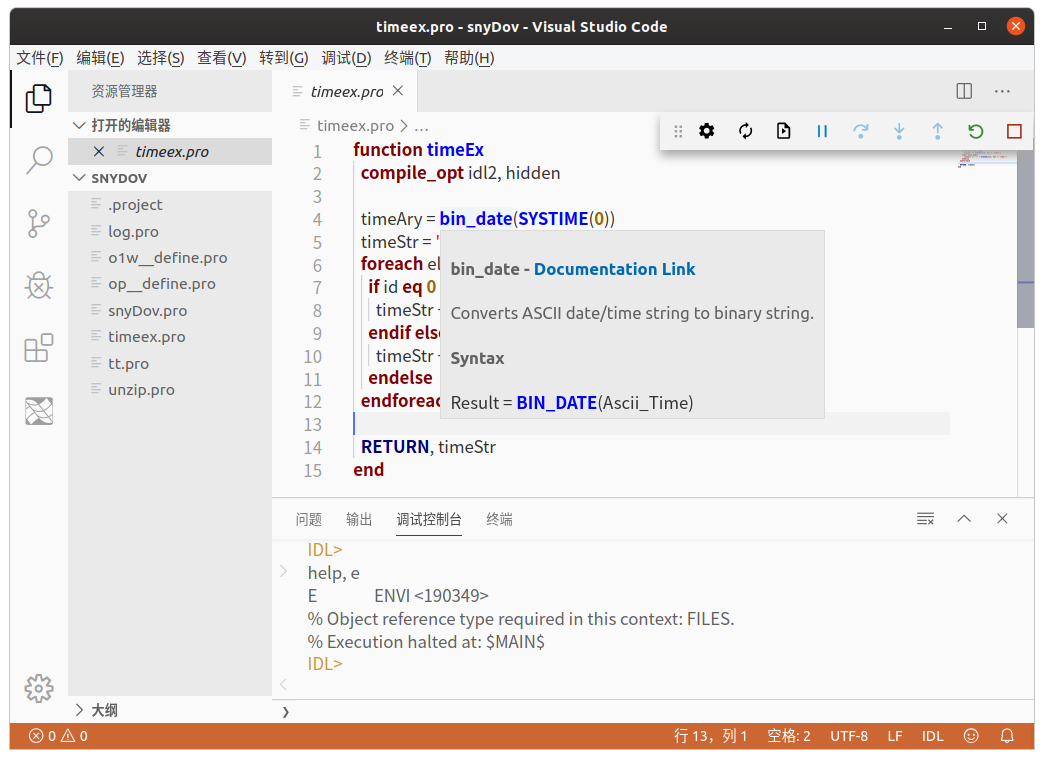Restart the debug session
The image size is (1044, 759).
(975, 131)
